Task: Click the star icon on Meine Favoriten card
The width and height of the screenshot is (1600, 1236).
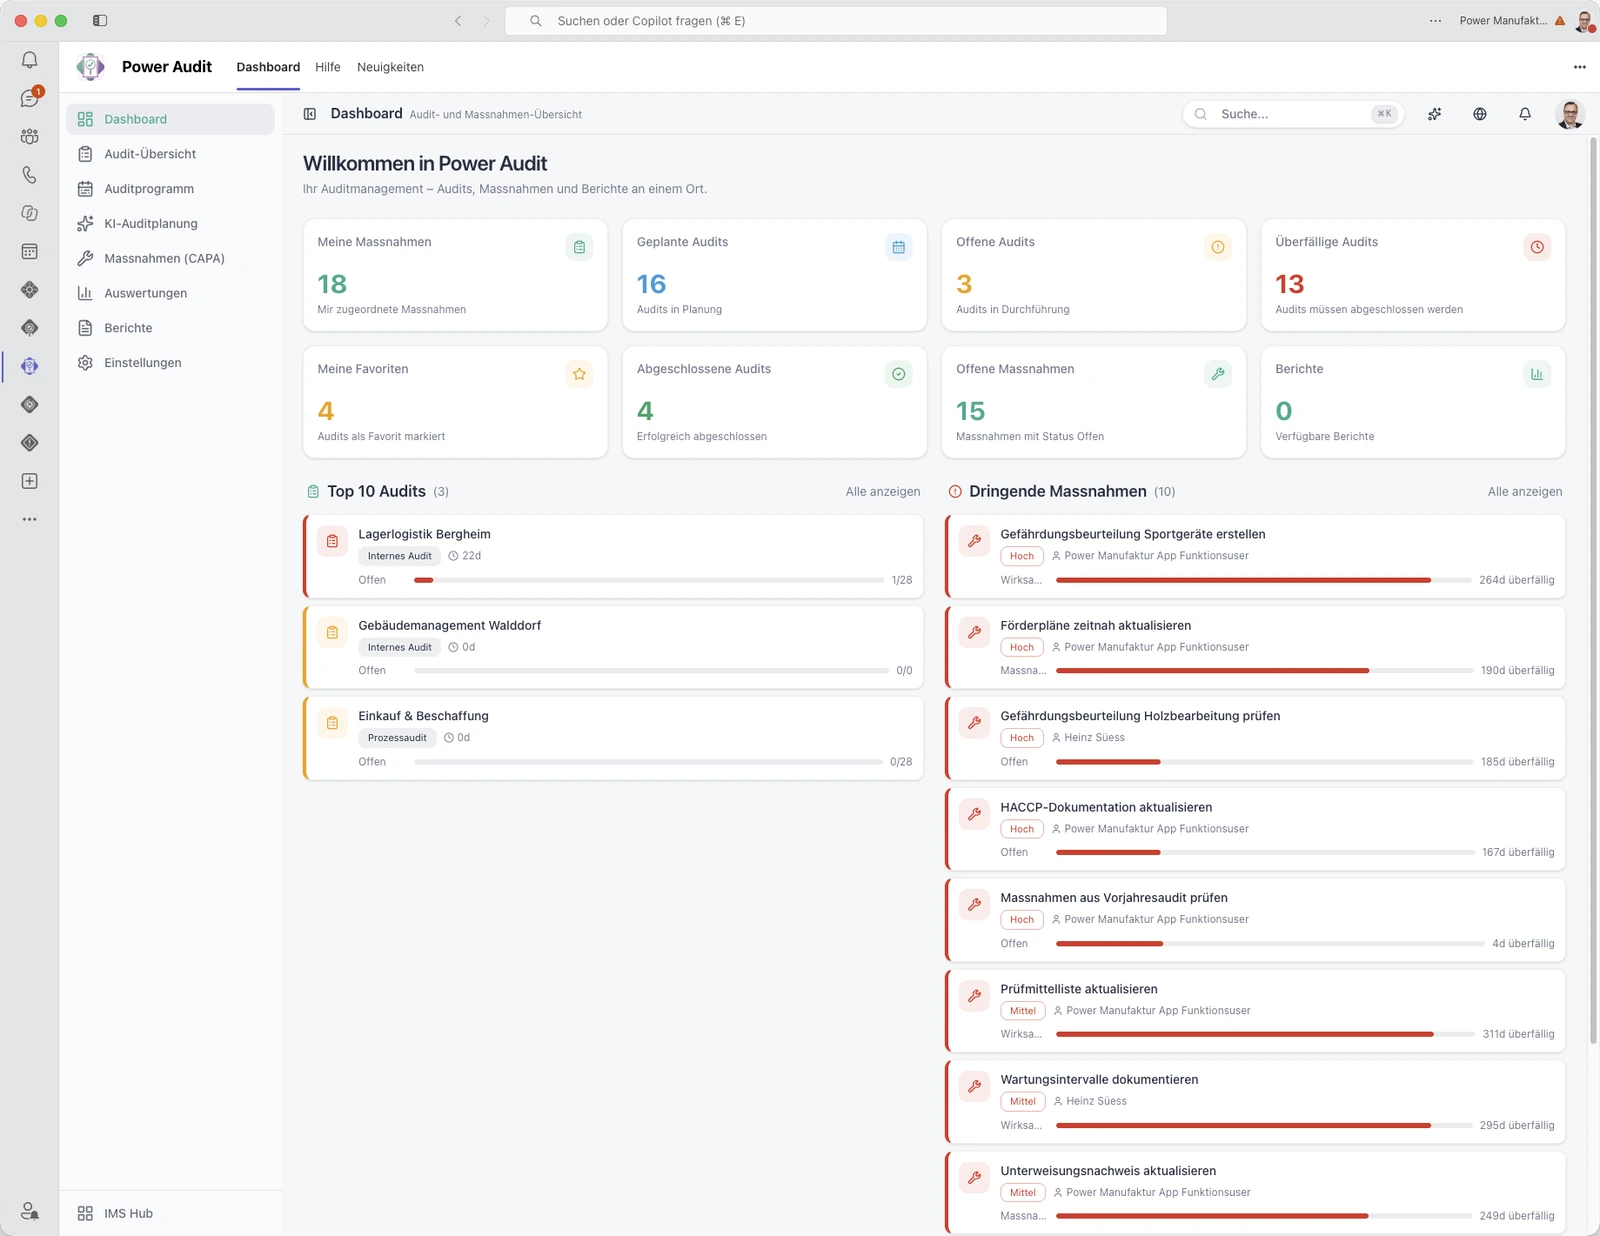Action: point(579,374)
